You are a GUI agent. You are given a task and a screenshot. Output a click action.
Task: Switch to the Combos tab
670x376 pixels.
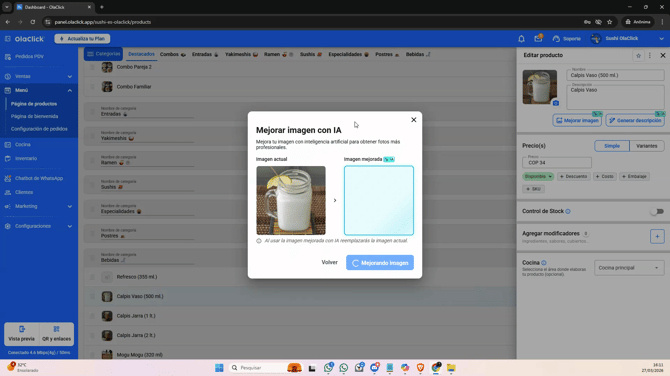(x=173, y=54)
